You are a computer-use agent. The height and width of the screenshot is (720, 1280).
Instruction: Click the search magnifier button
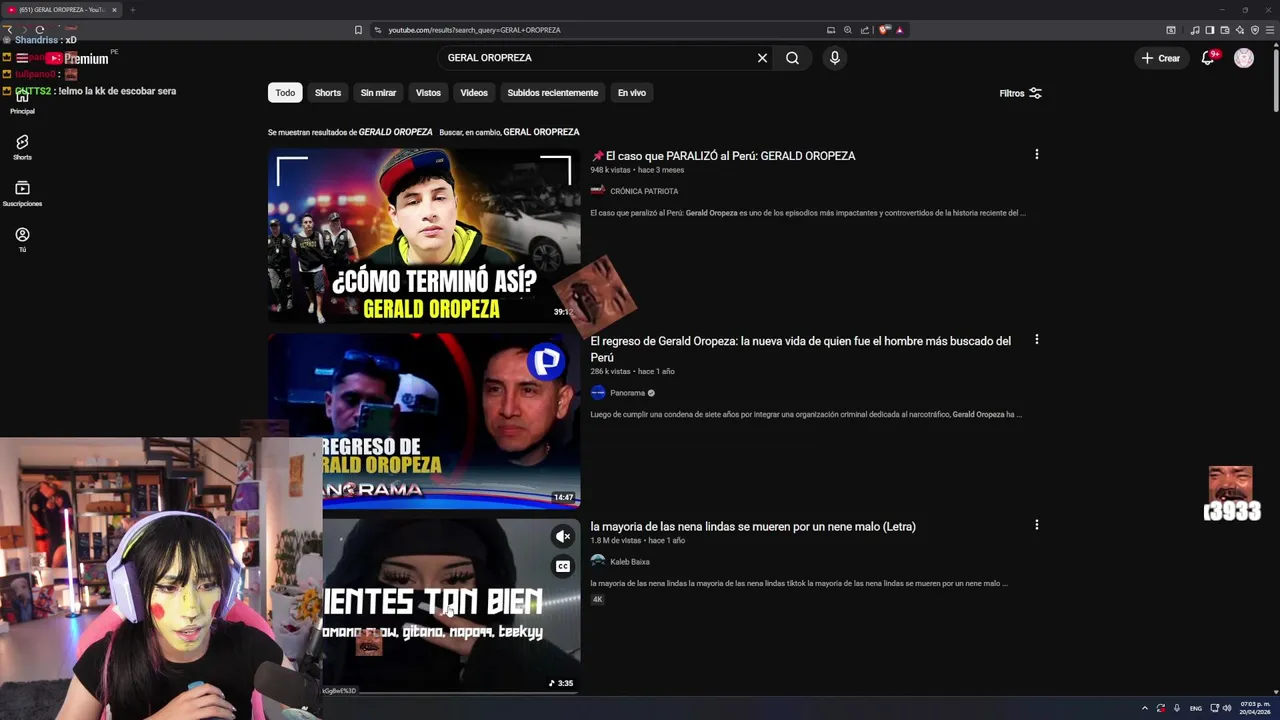tap(792, 58)
